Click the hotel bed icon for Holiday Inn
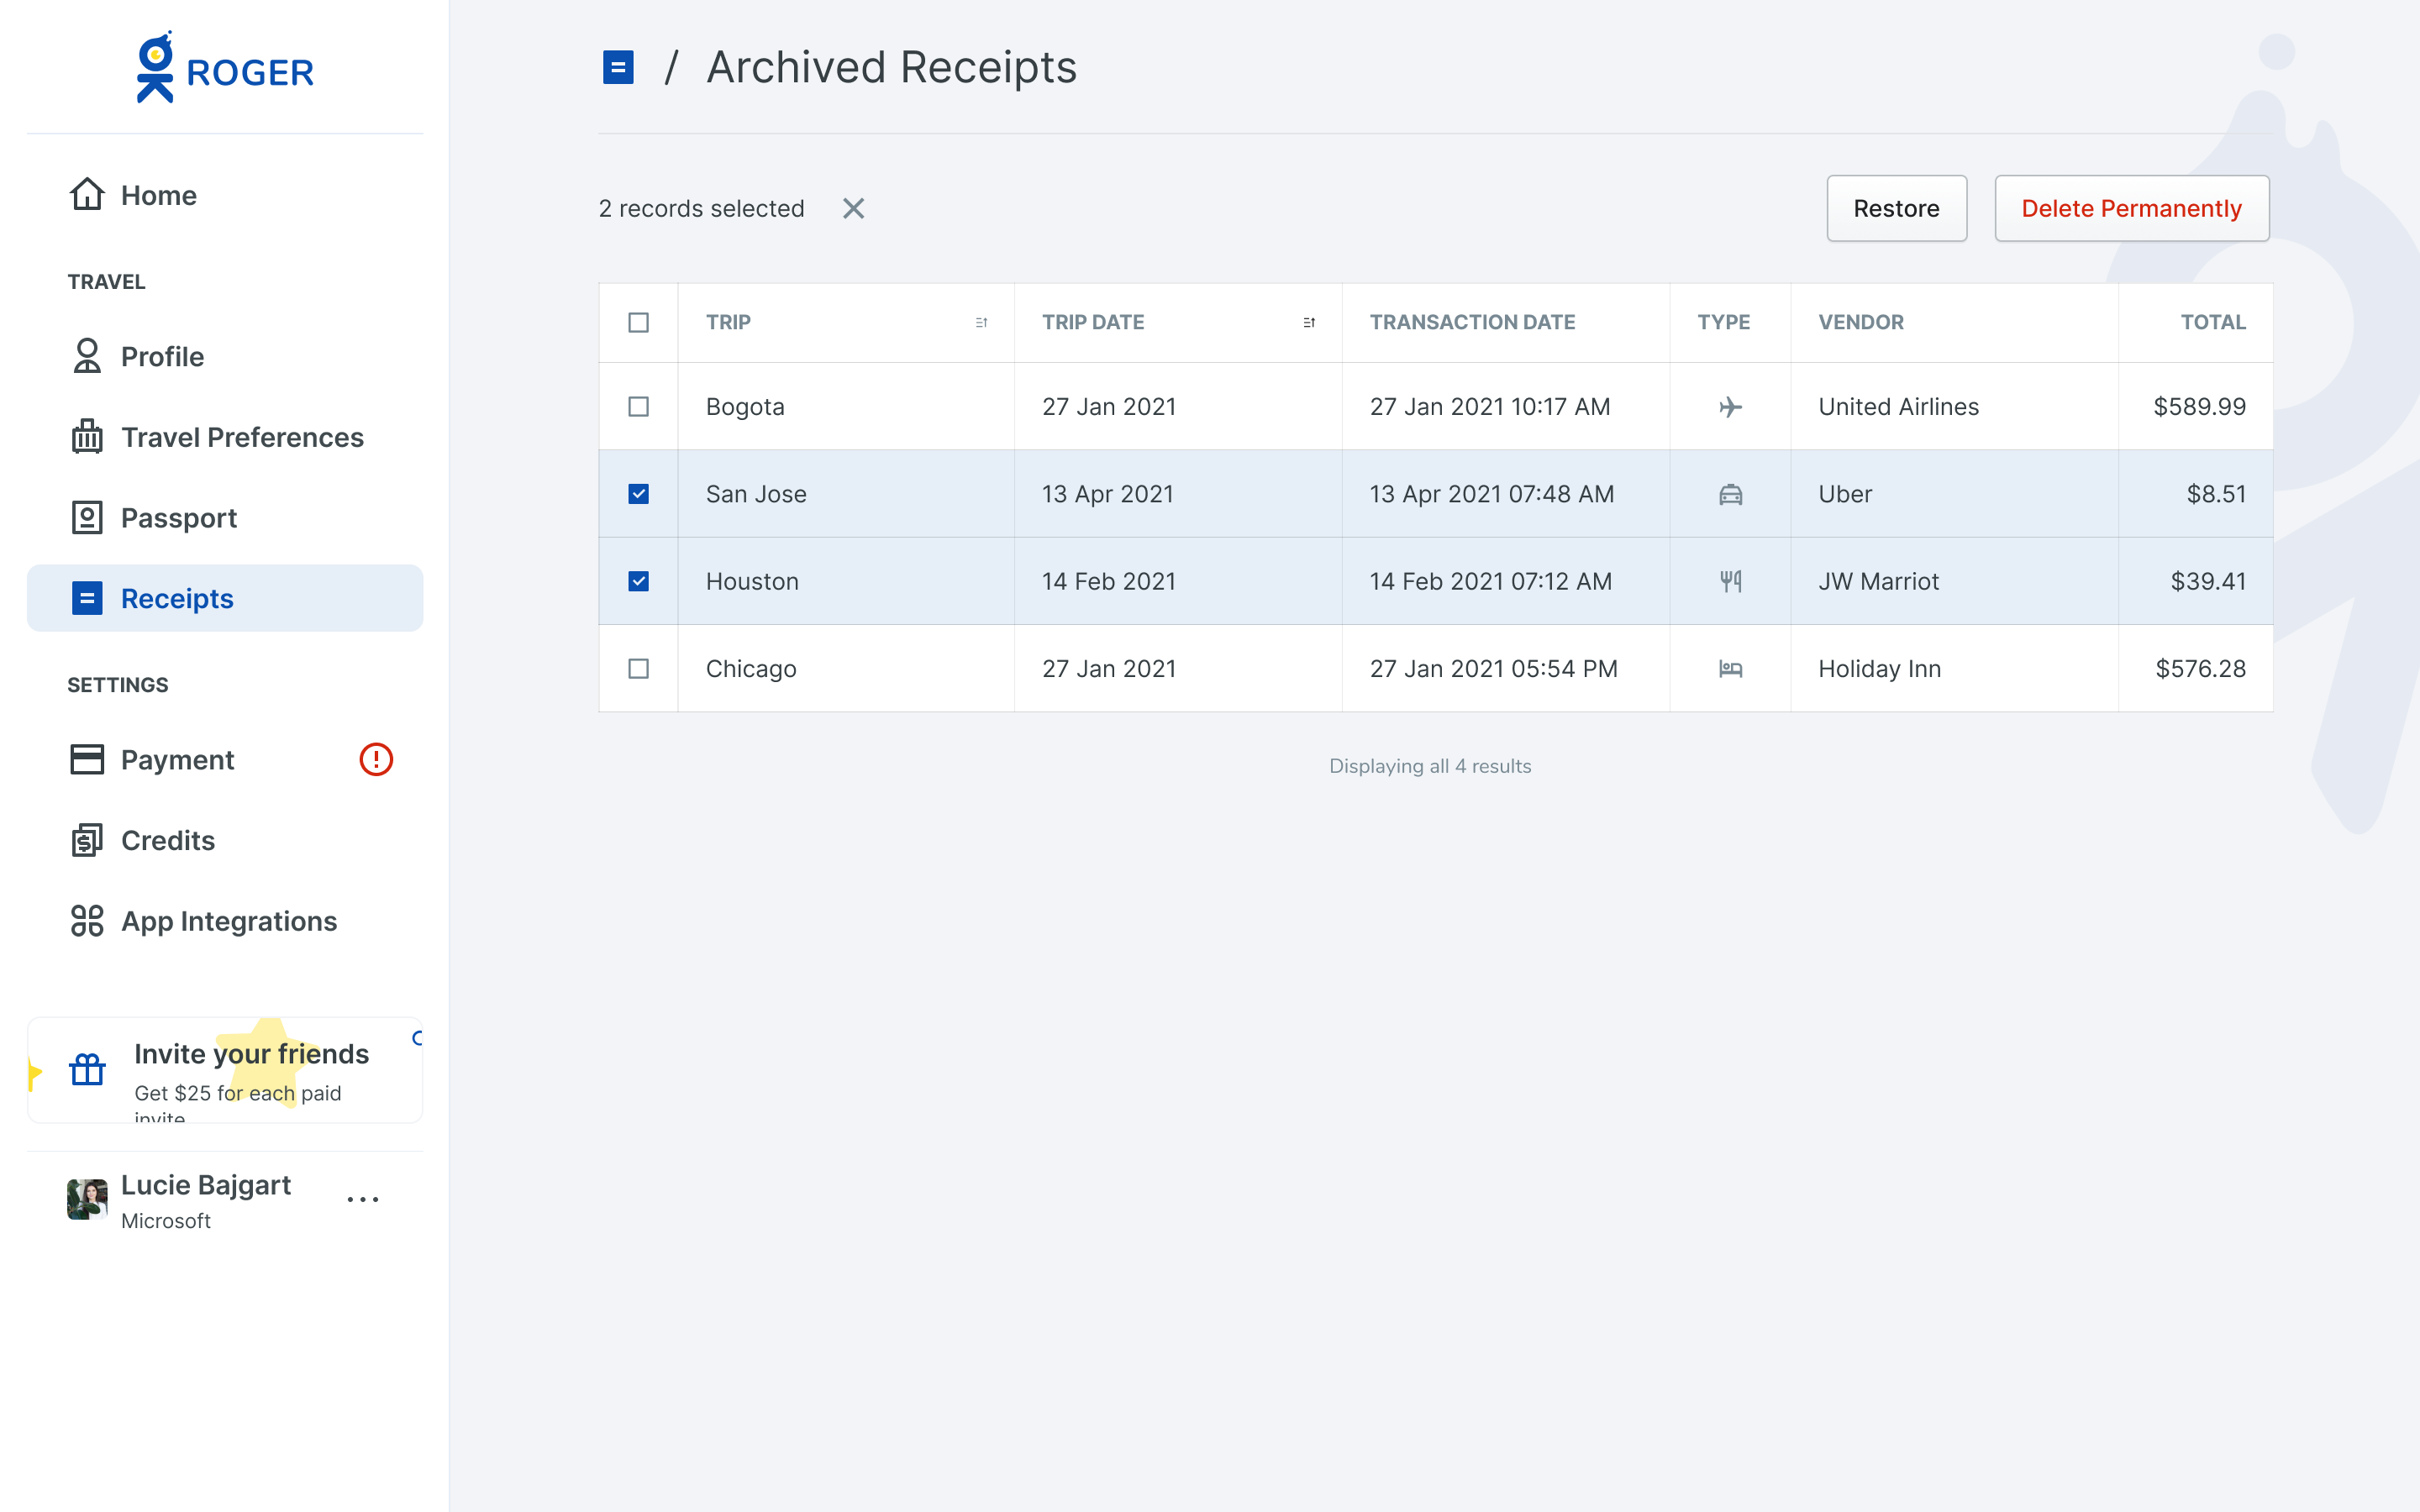Screen dimensions: 2420x1512 pyautogui.click(x=1730, y=668)
